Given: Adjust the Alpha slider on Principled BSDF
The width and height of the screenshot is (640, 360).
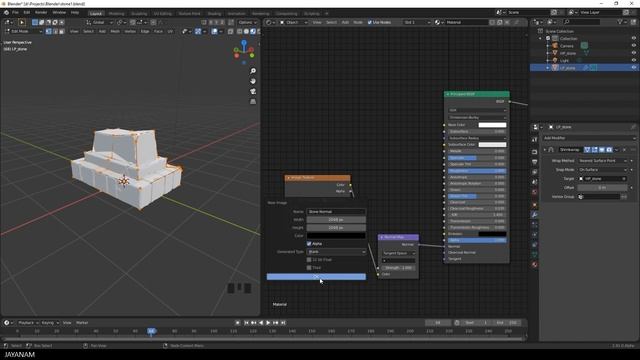Looking at the screenshot, I should click(477, 240).
